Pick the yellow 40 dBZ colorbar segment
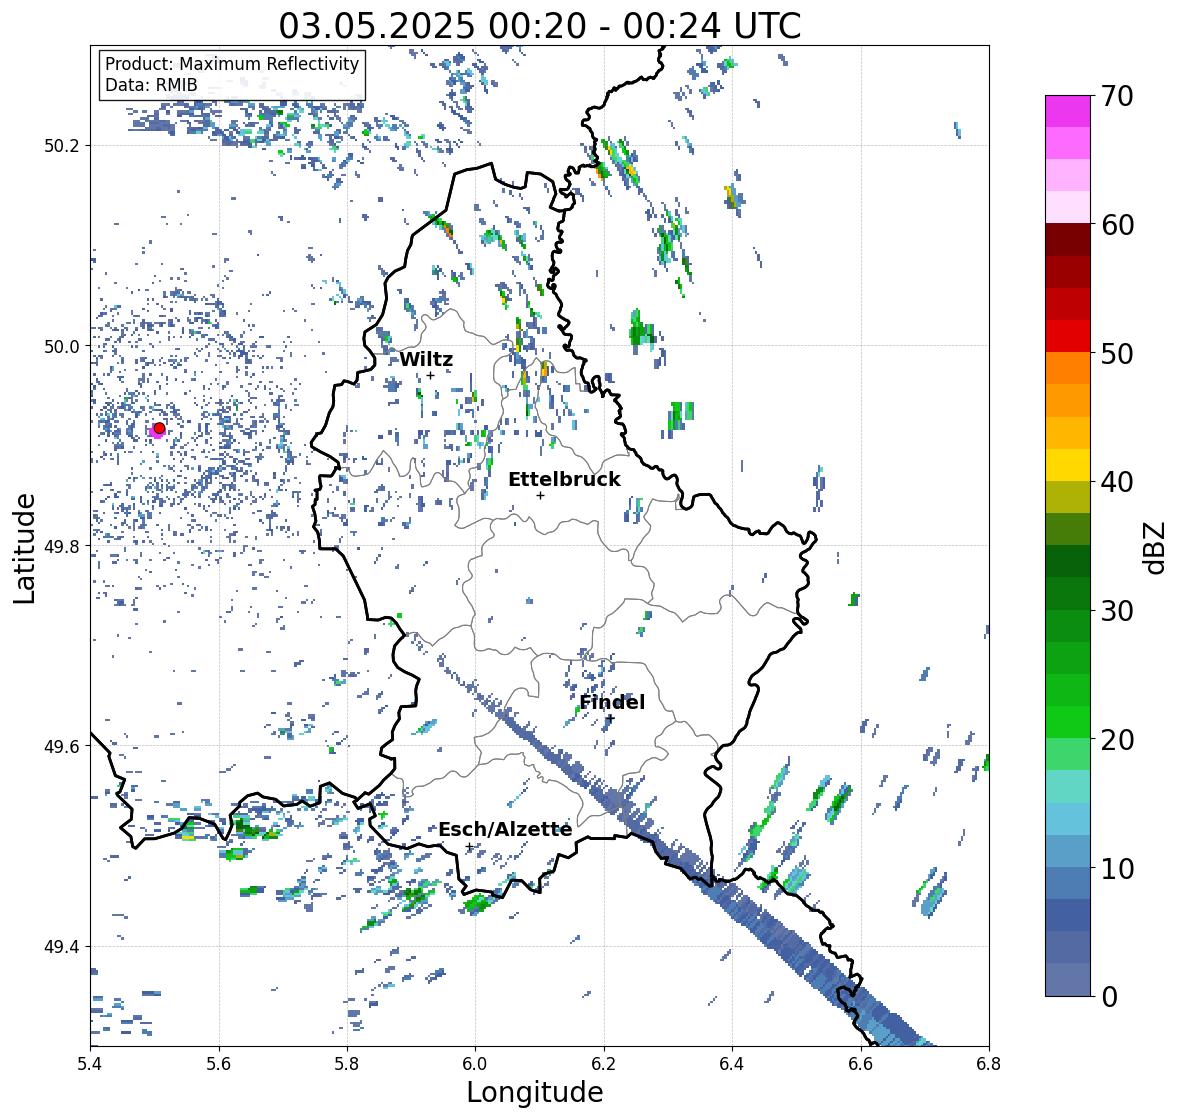 1068,465
